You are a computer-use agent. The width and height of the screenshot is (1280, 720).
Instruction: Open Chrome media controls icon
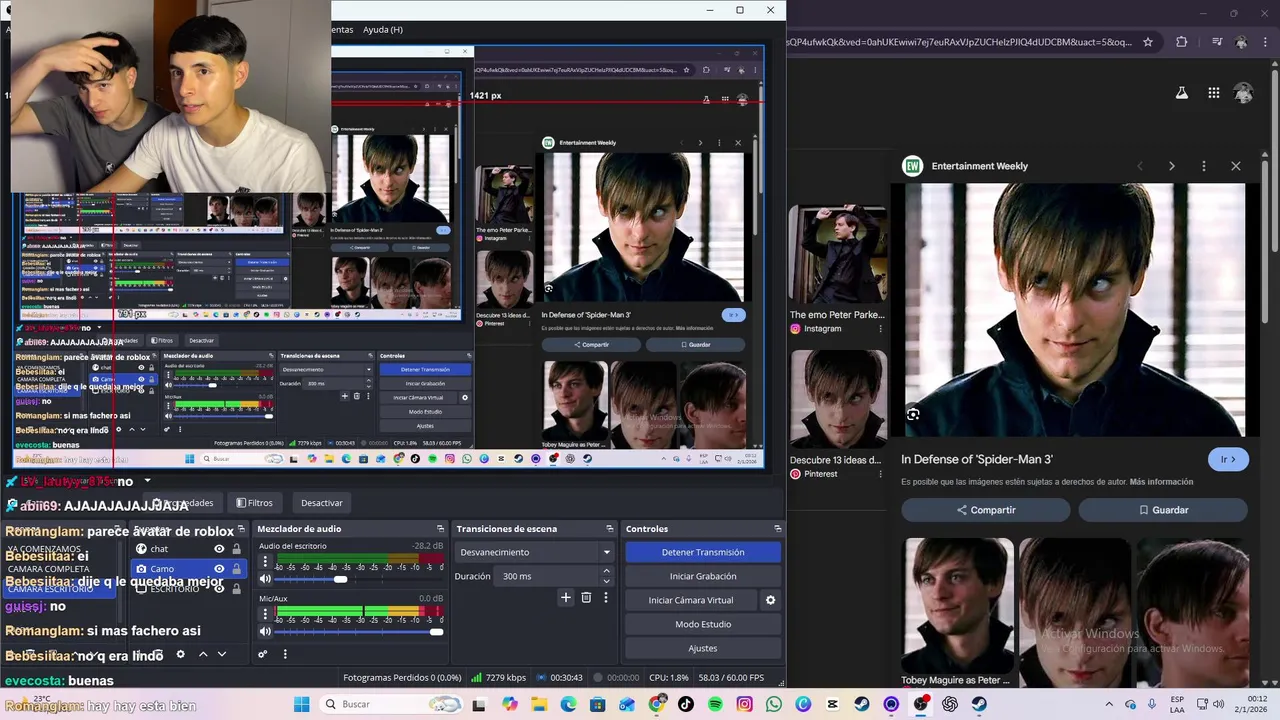click(1217, 42)
